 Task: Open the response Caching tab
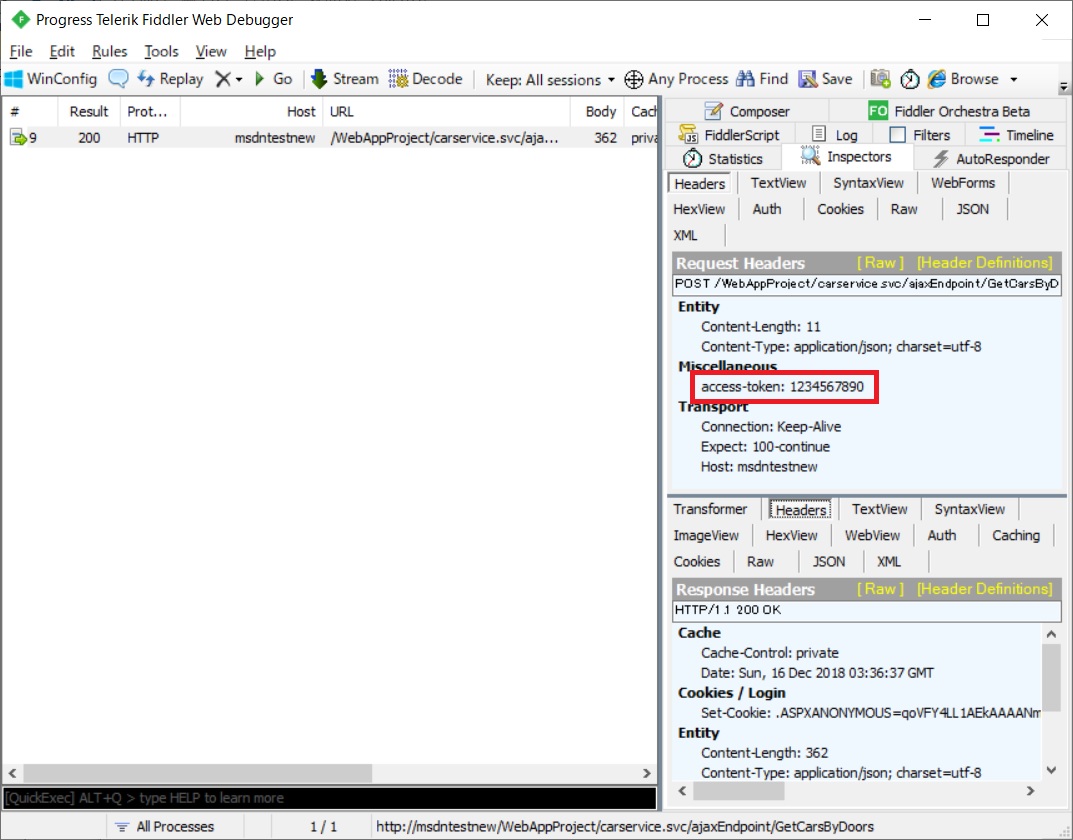coord(1016,536)
